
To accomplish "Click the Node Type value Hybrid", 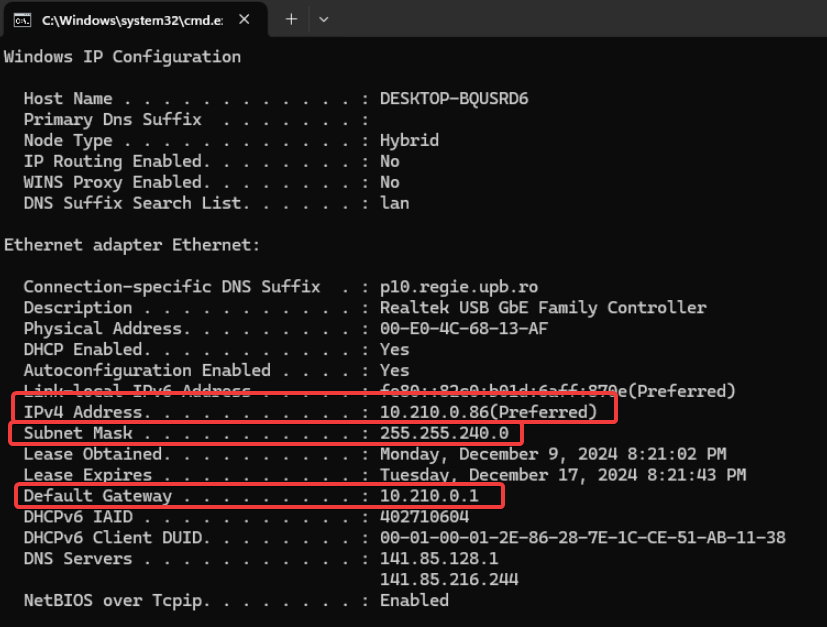I will click(409, 141).
